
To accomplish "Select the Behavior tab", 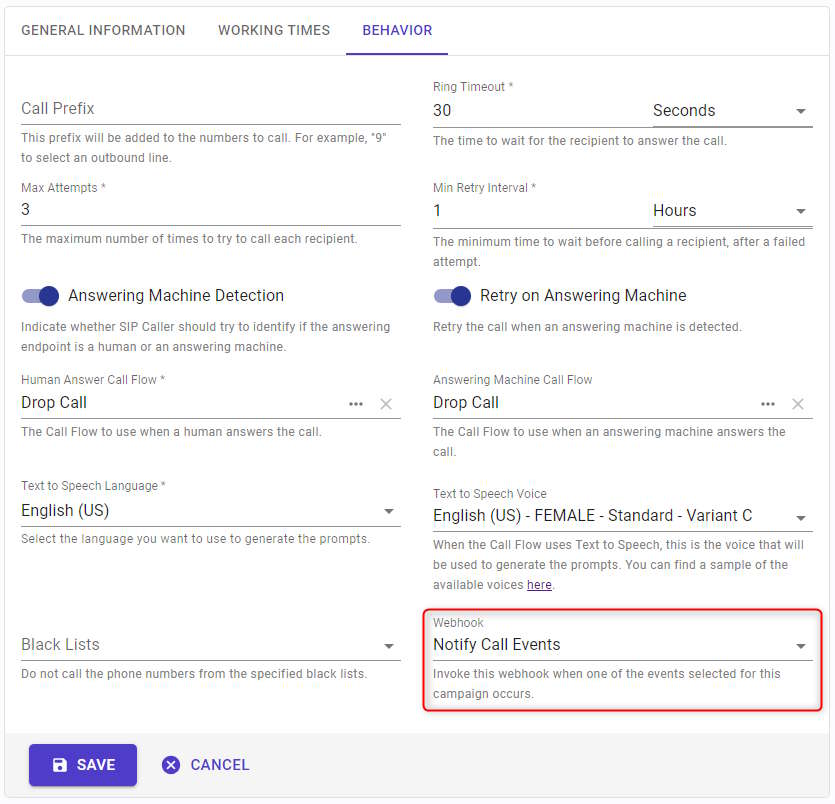I will pos(397,30).
